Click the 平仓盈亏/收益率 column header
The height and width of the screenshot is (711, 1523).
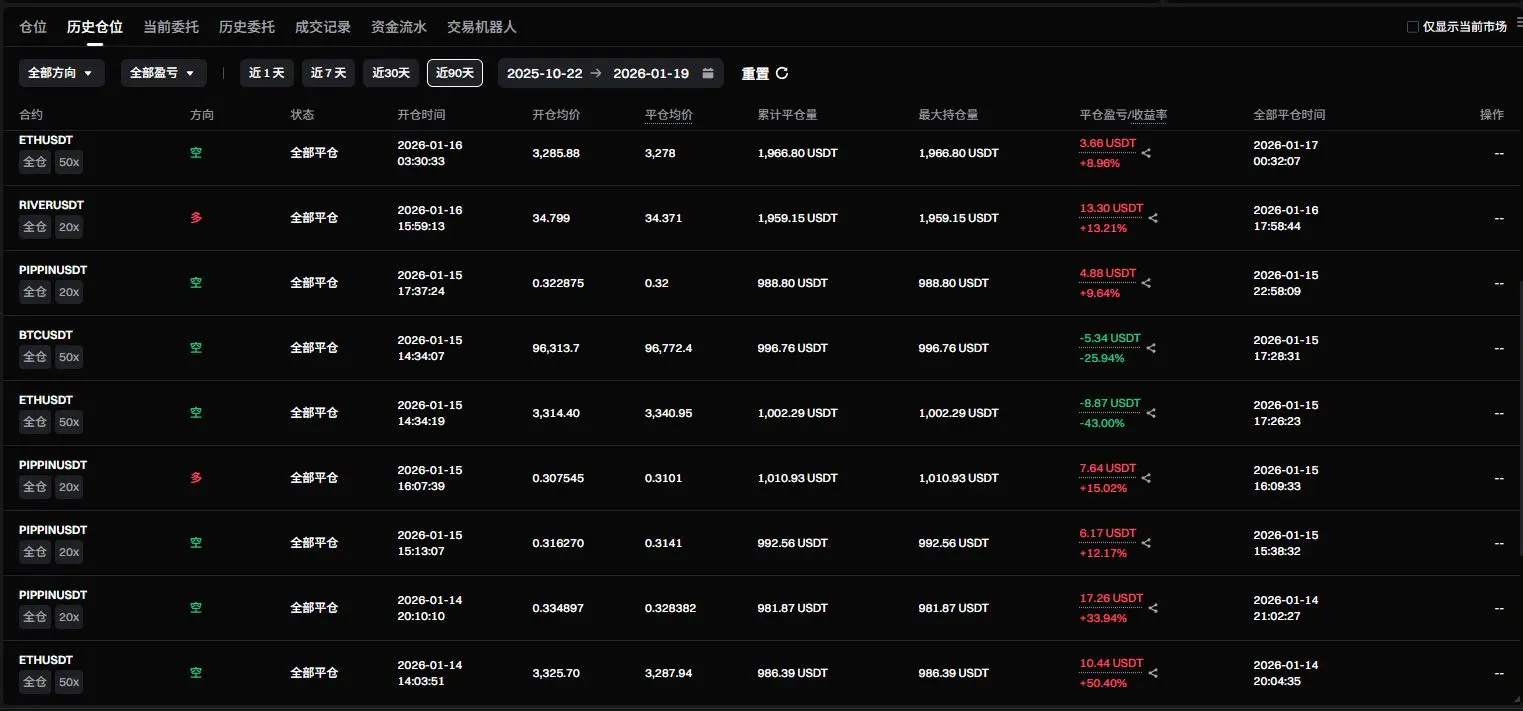pyautogui.click(x=1123, y=115)
